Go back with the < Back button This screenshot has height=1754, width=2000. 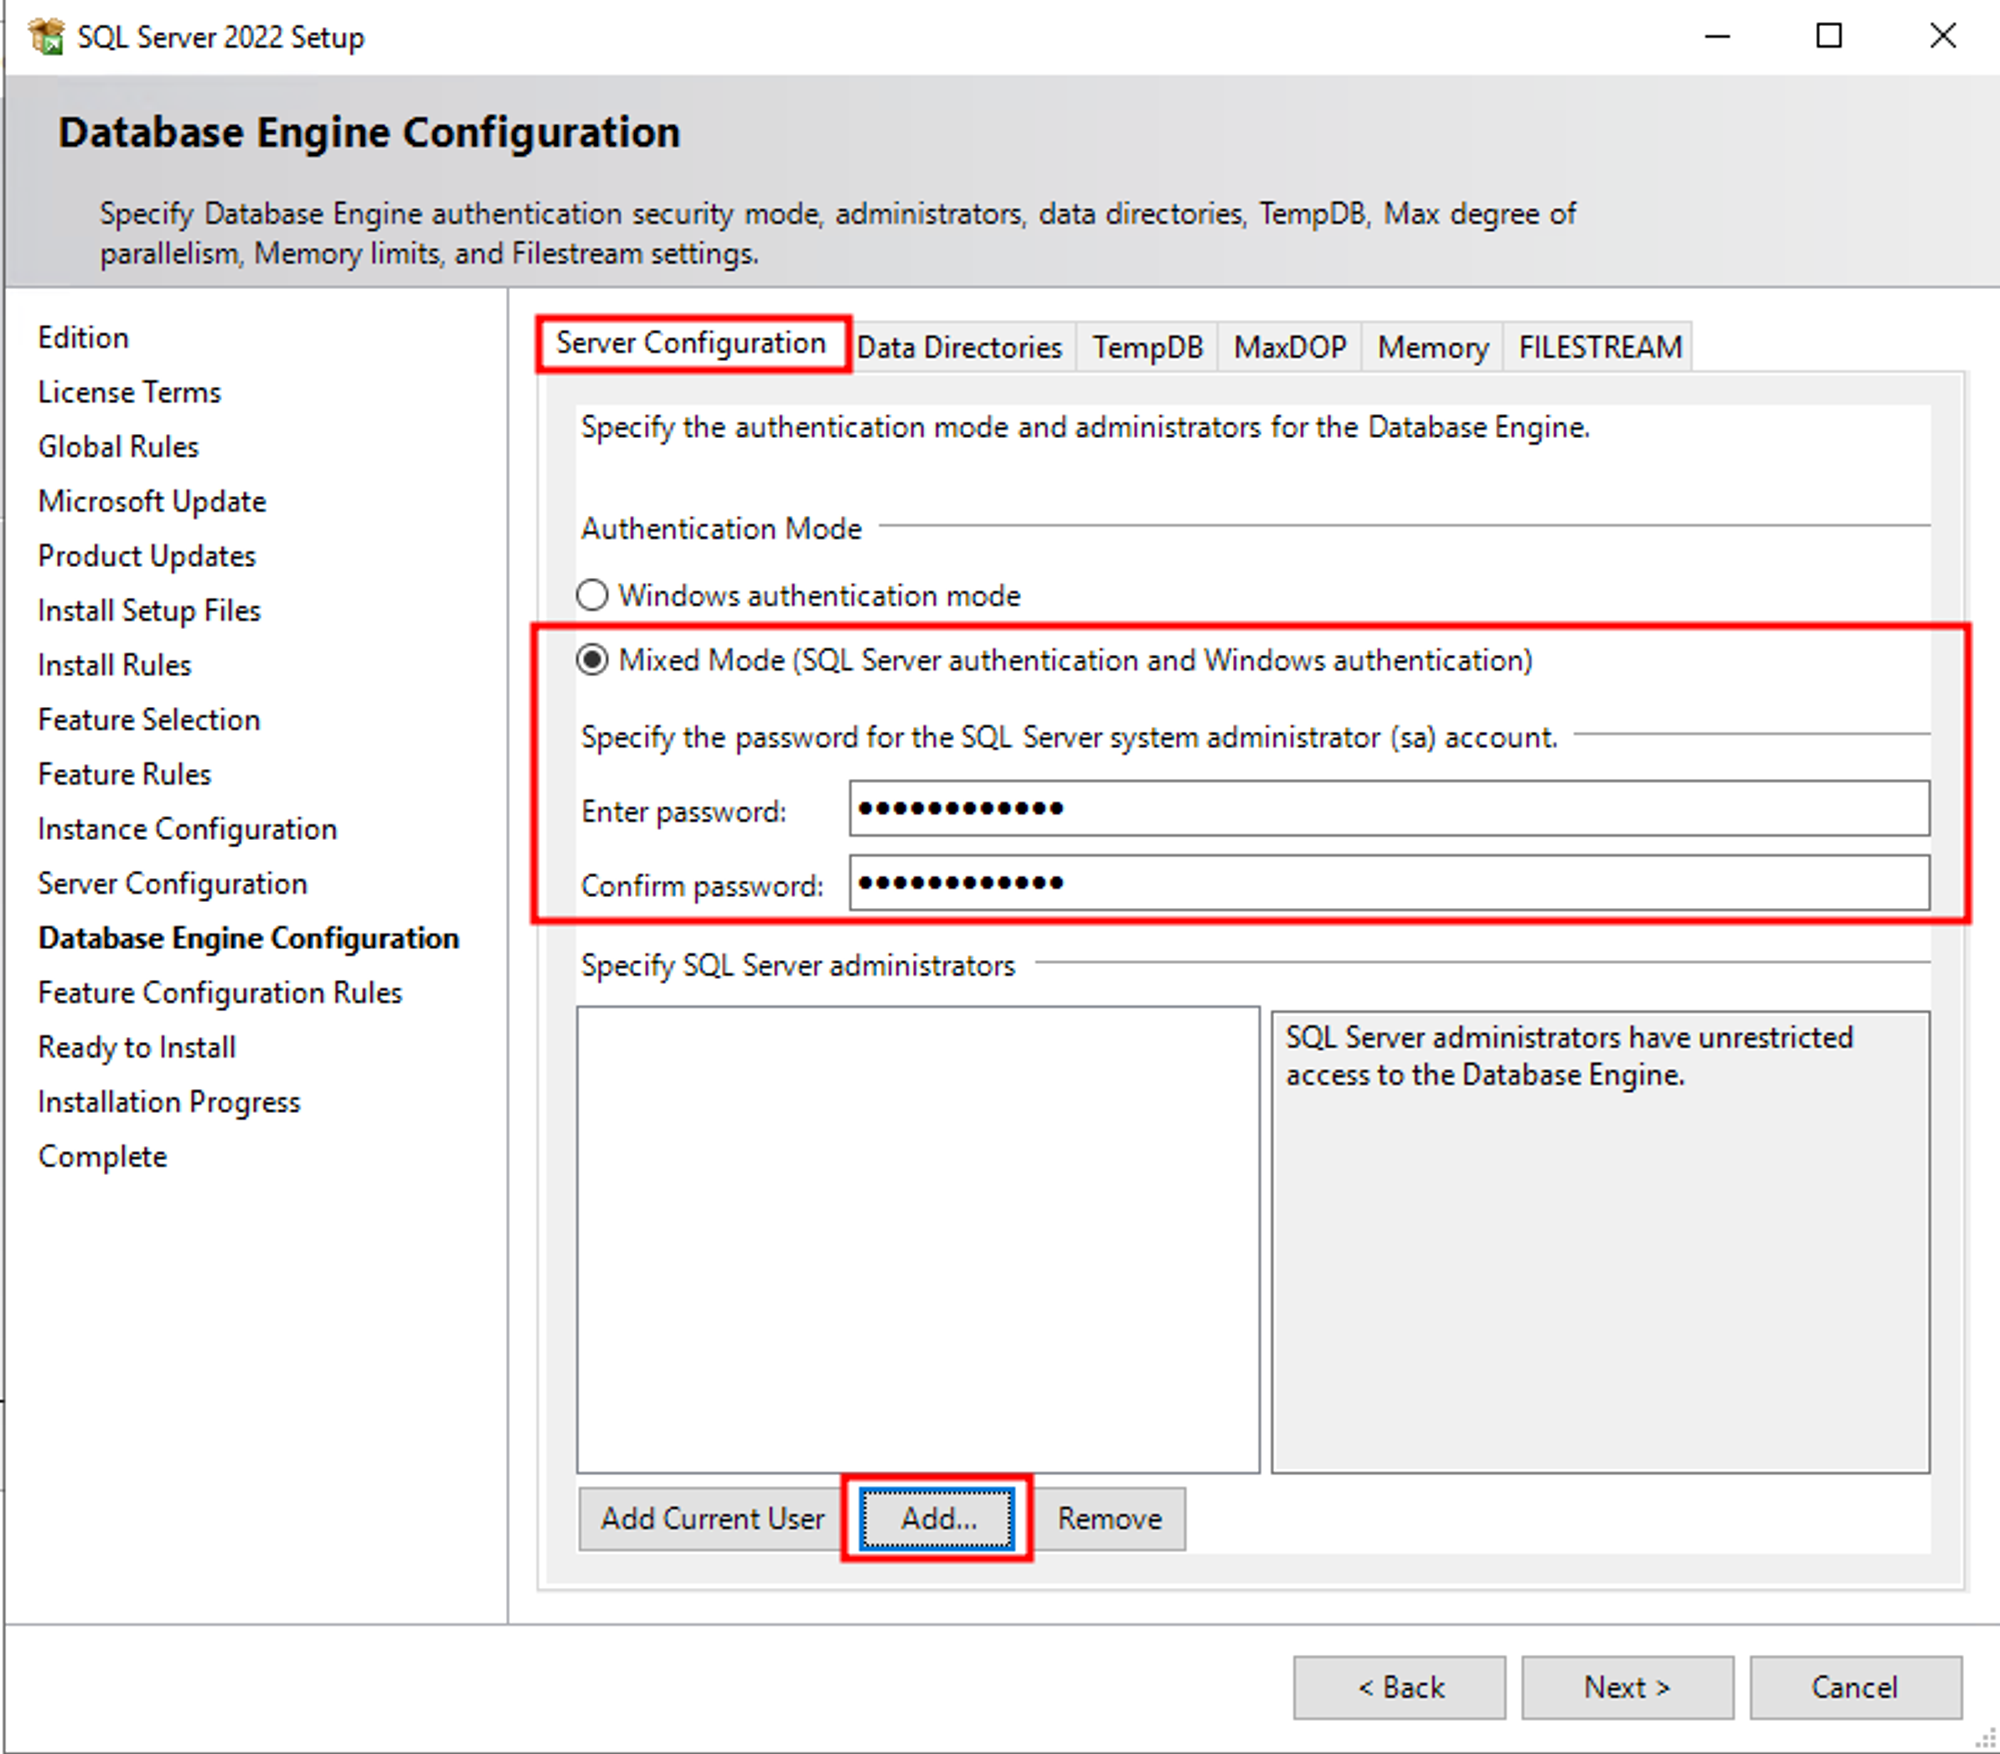[1399, 1687]
